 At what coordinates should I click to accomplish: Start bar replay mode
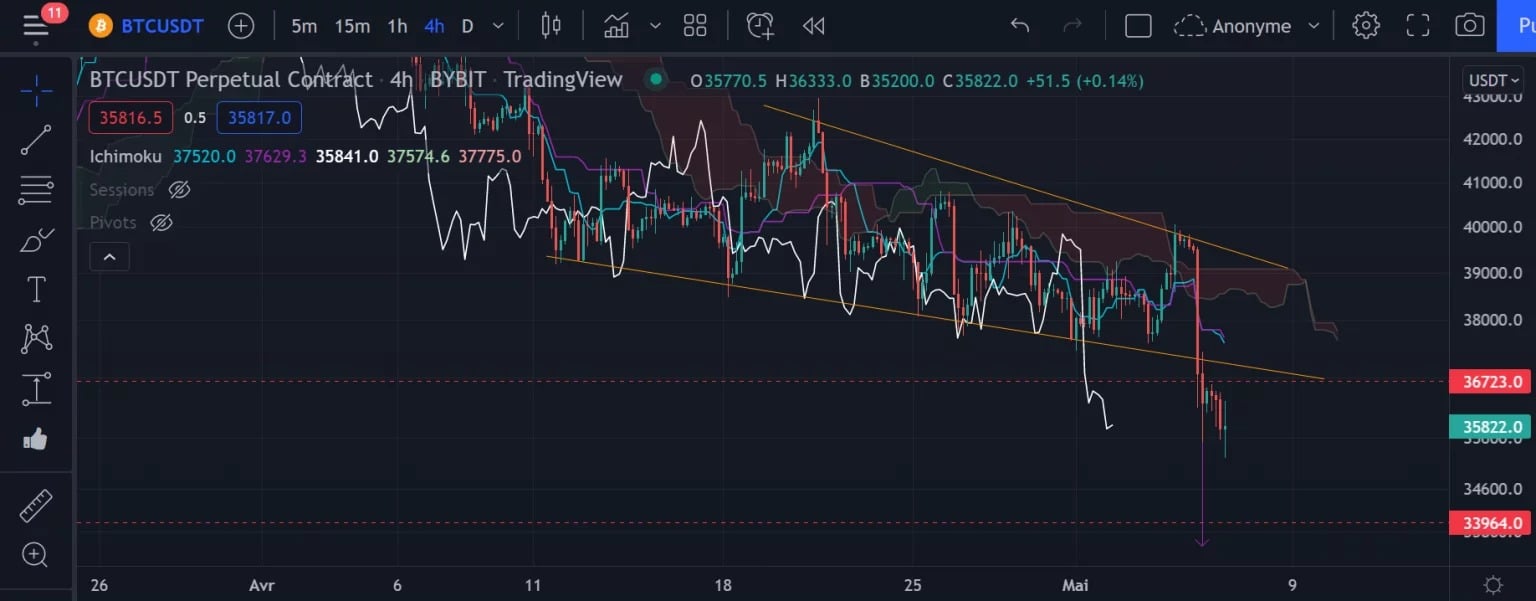[x=814, y=26]
